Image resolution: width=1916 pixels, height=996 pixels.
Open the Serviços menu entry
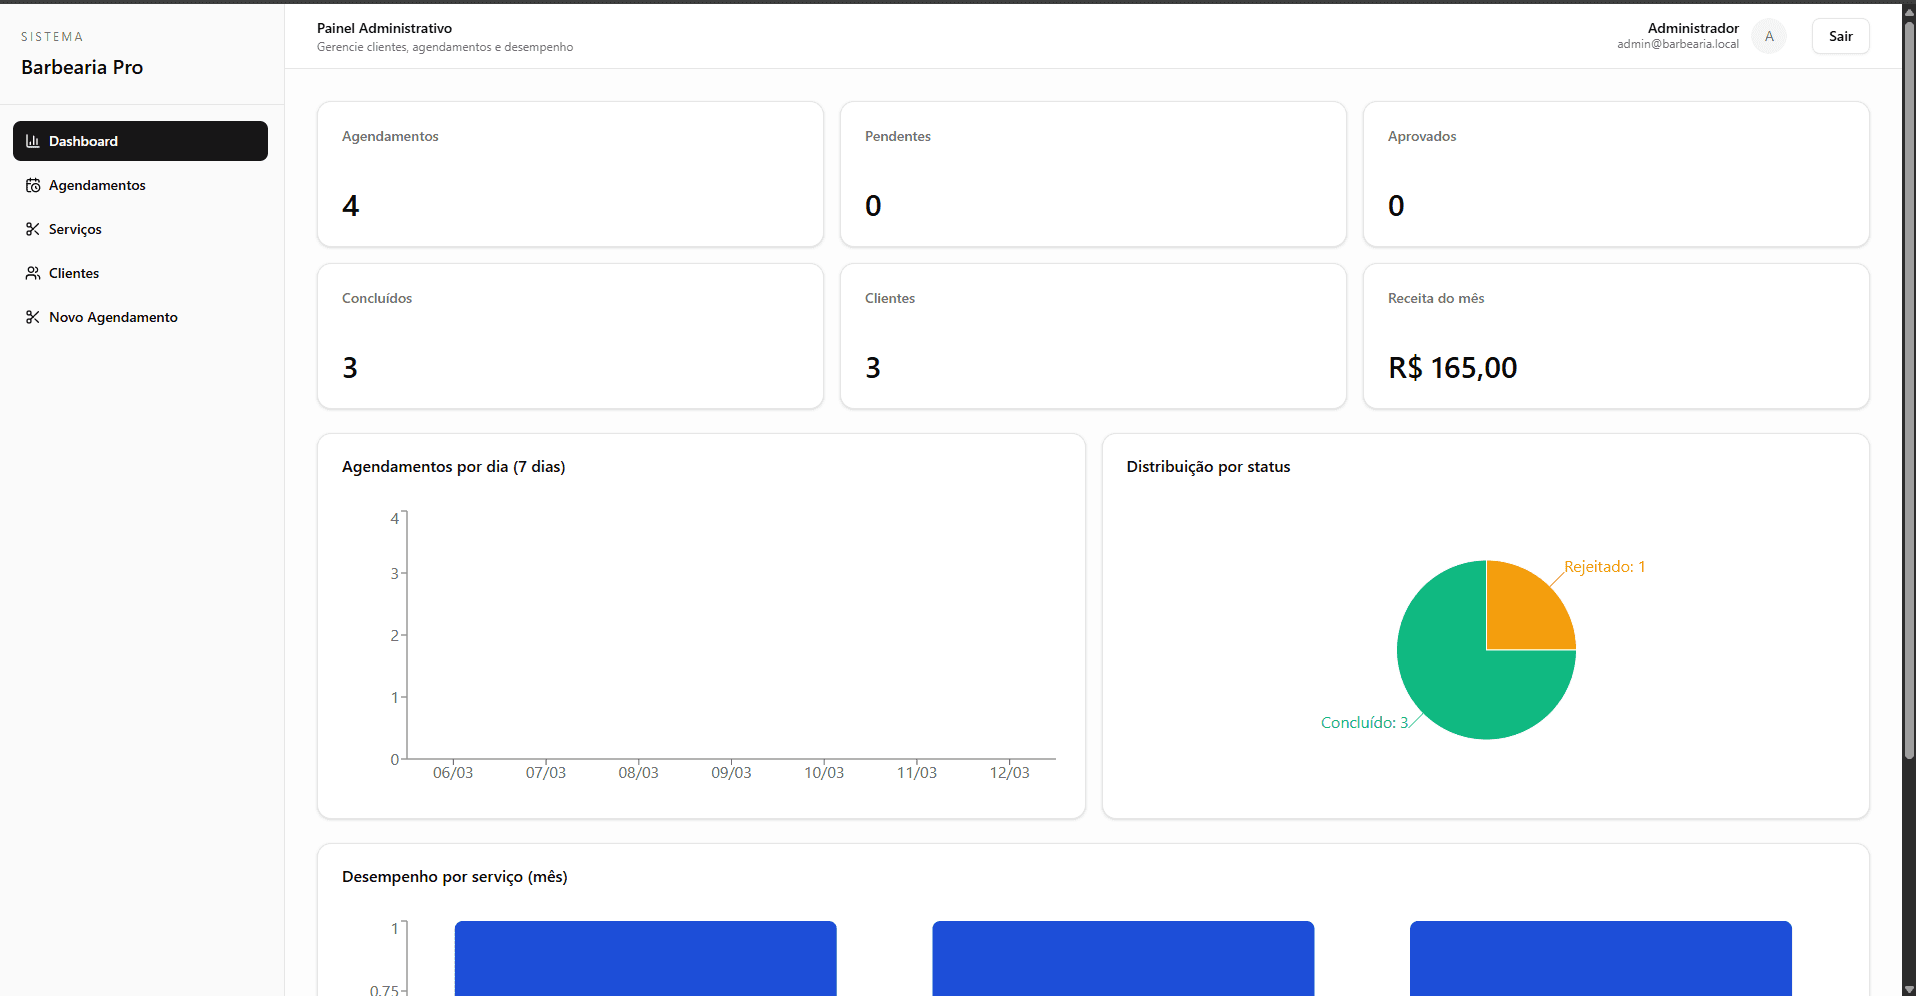pyautogui.click(x=75, y=229)
